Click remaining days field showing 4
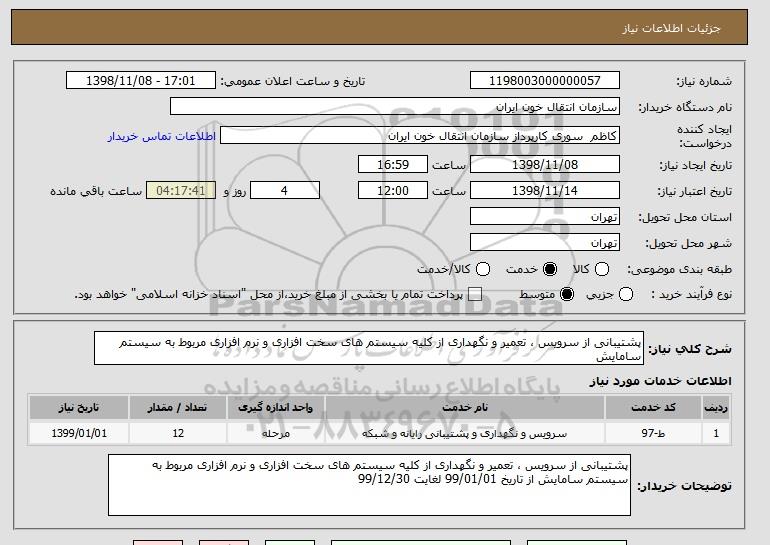 pyautogui.click(x=285, y=191)
